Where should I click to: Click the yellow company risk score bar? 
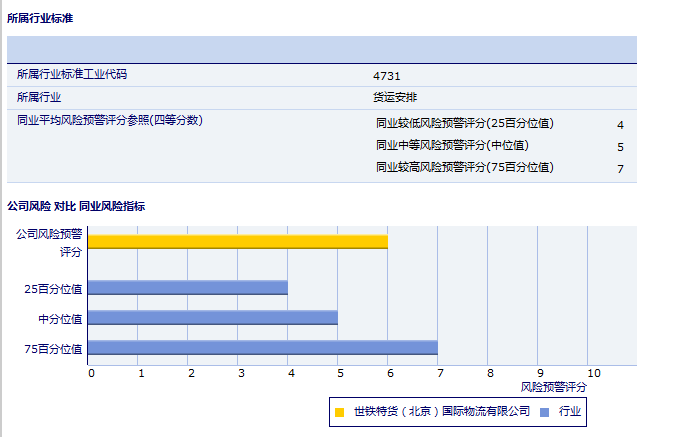237,241
